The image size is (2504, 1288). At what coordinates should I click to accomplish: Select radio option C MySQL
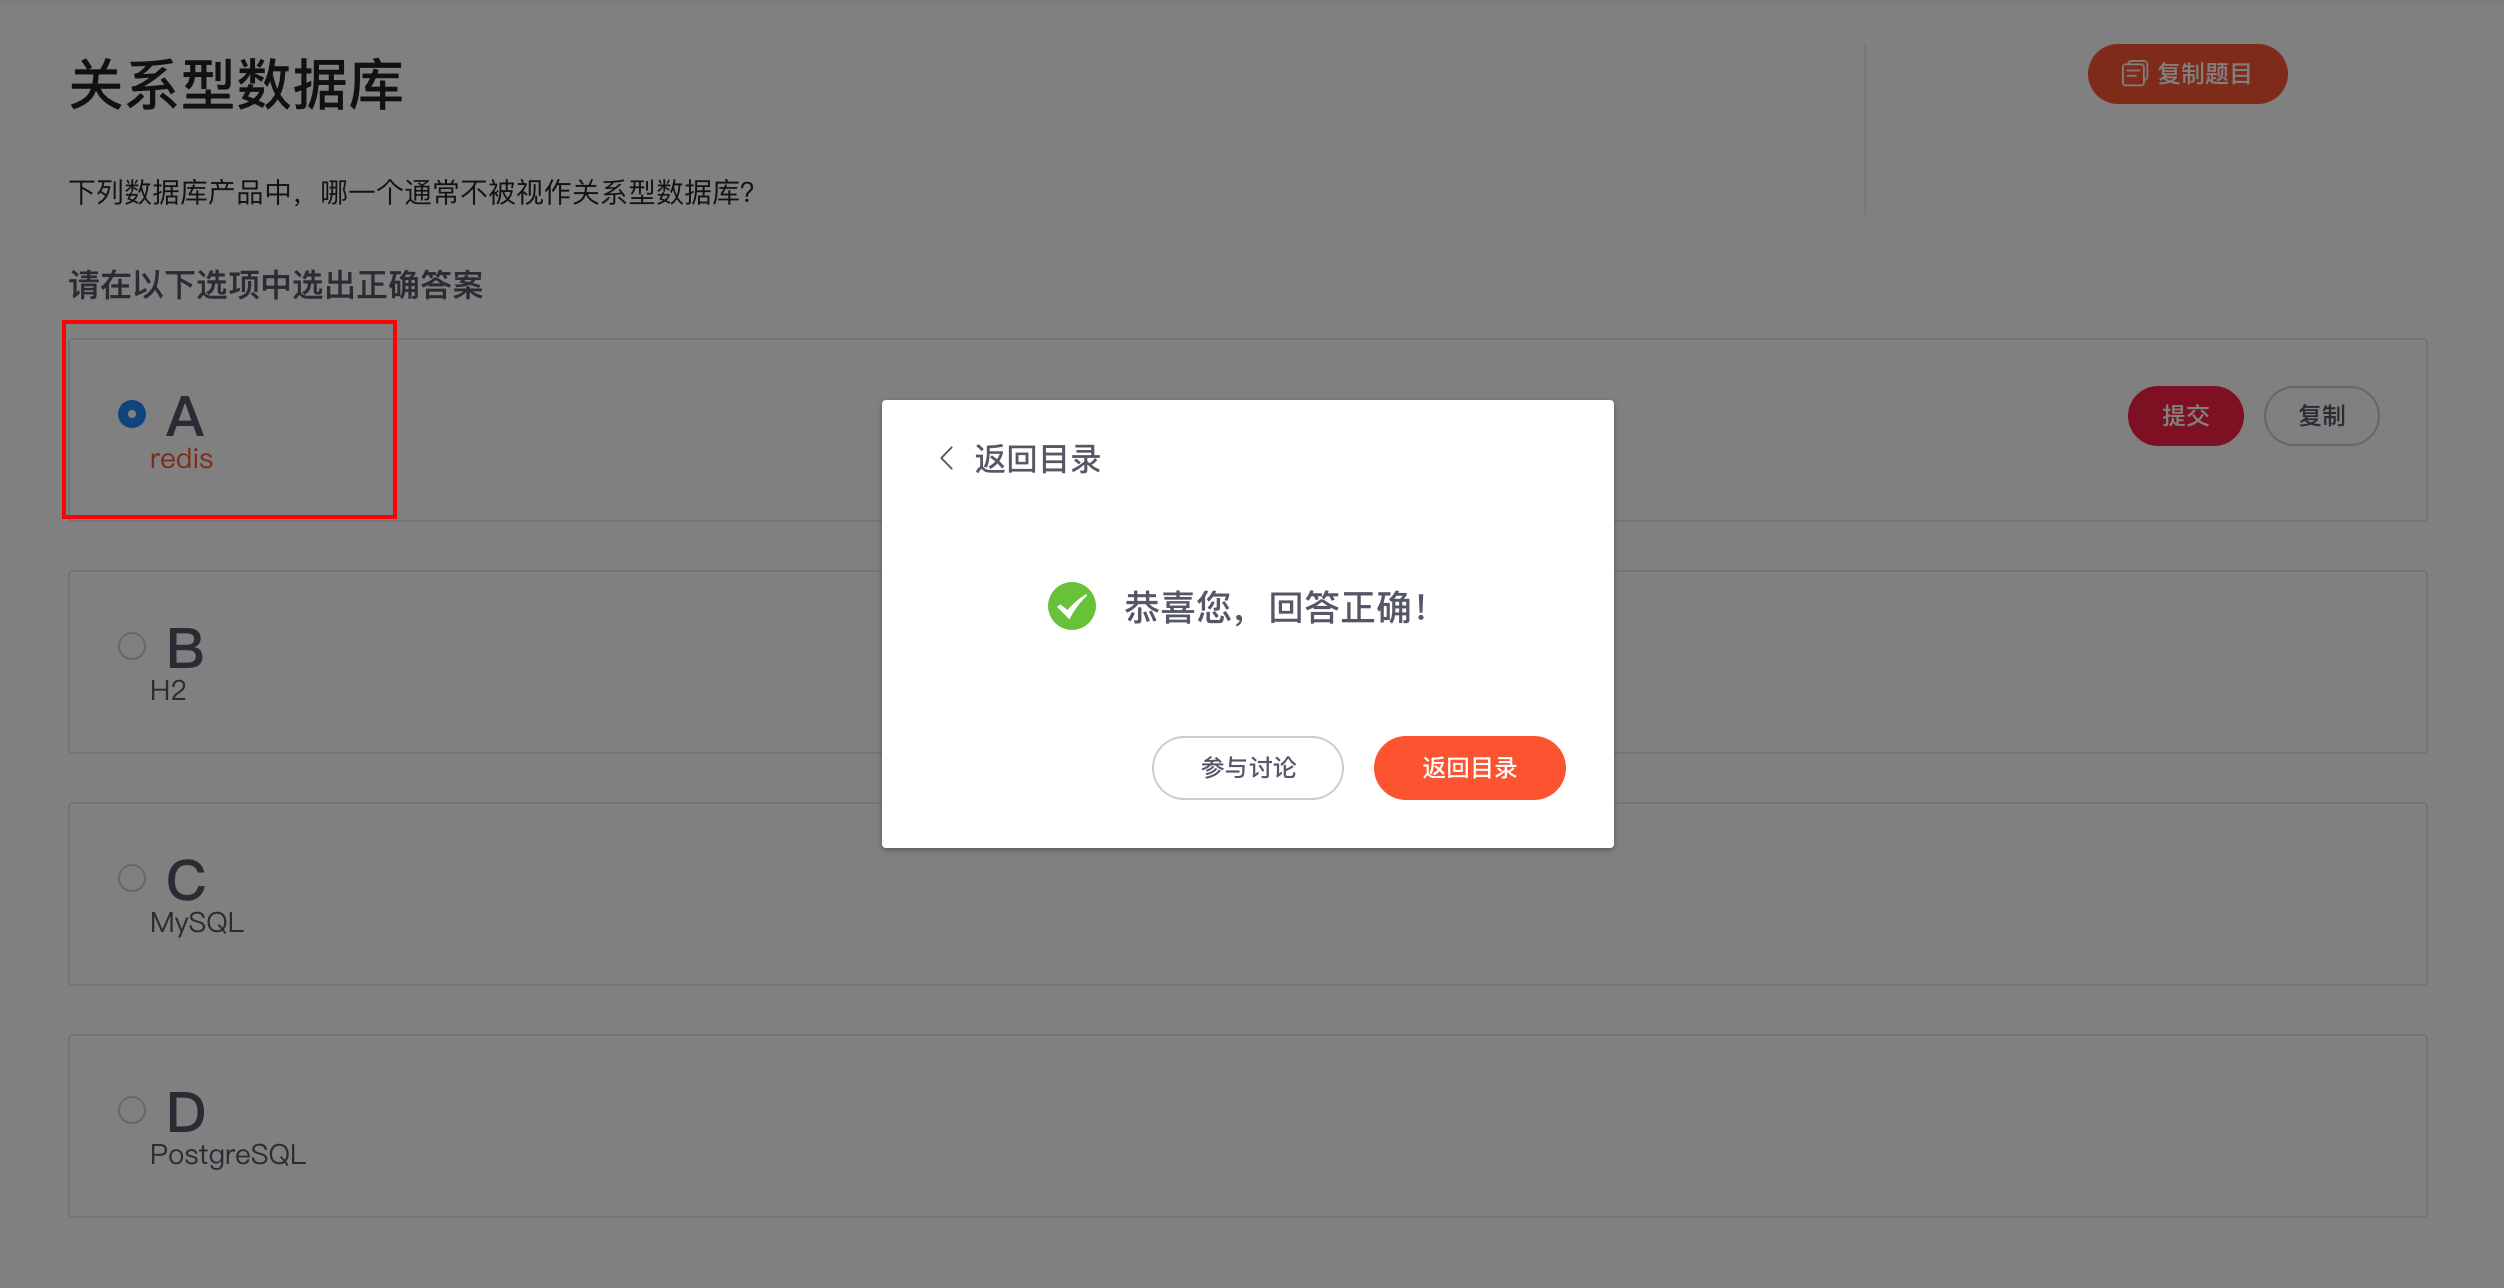132,878
